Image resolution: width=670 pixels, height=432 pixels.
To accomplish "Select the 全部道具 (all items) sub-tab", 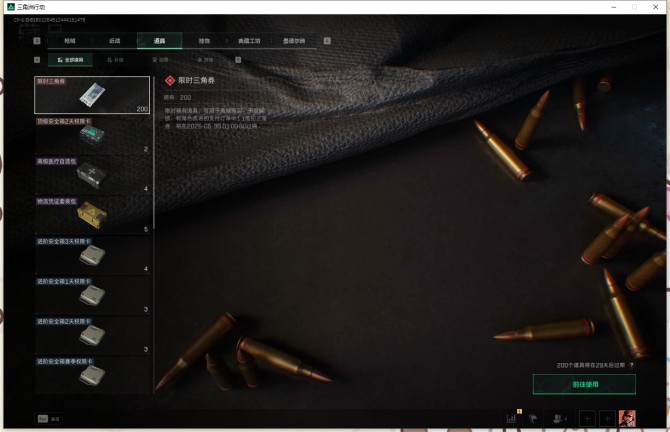I will (x=71, y=60).
